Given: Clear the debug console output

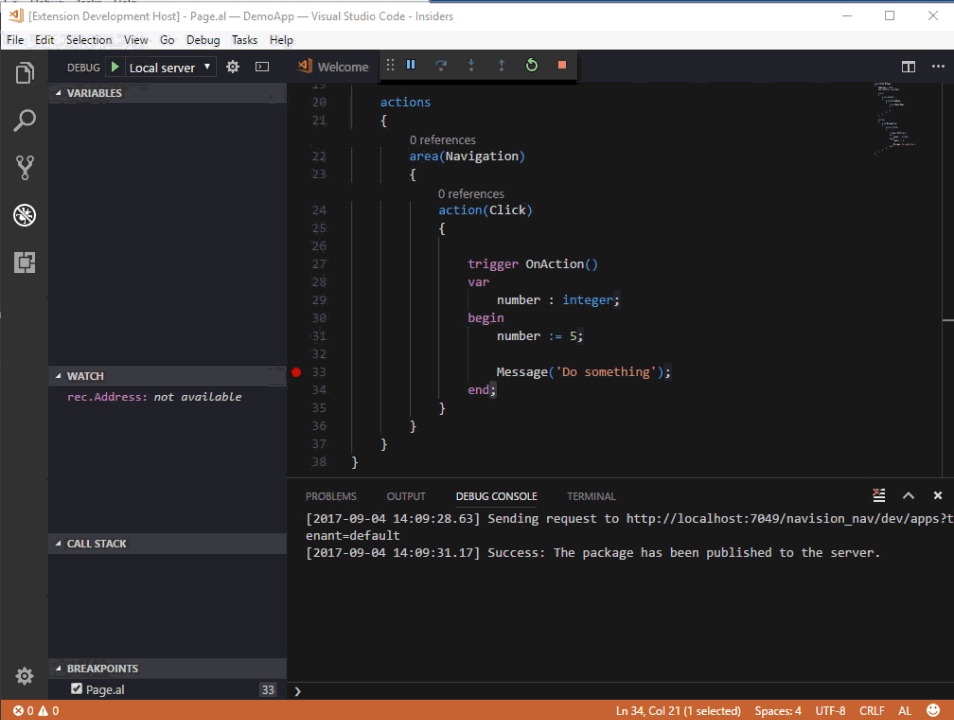Looking at the screenshot, I should tap(879, 495).
